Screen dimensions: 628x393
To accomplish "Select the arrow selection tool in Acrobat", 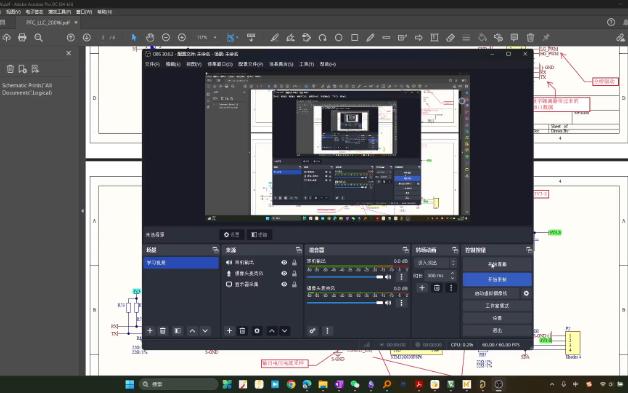I will click(134, 38).
